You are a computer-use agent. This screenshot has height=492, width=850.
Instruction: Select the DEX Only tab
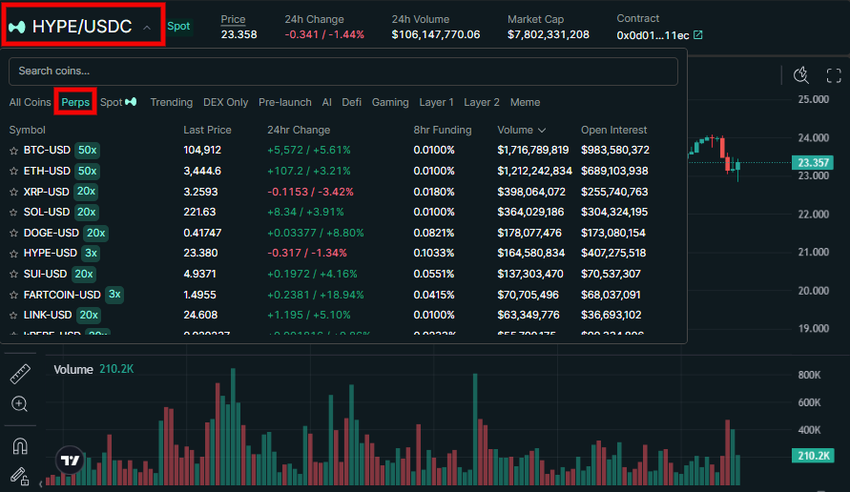[226, 102]
